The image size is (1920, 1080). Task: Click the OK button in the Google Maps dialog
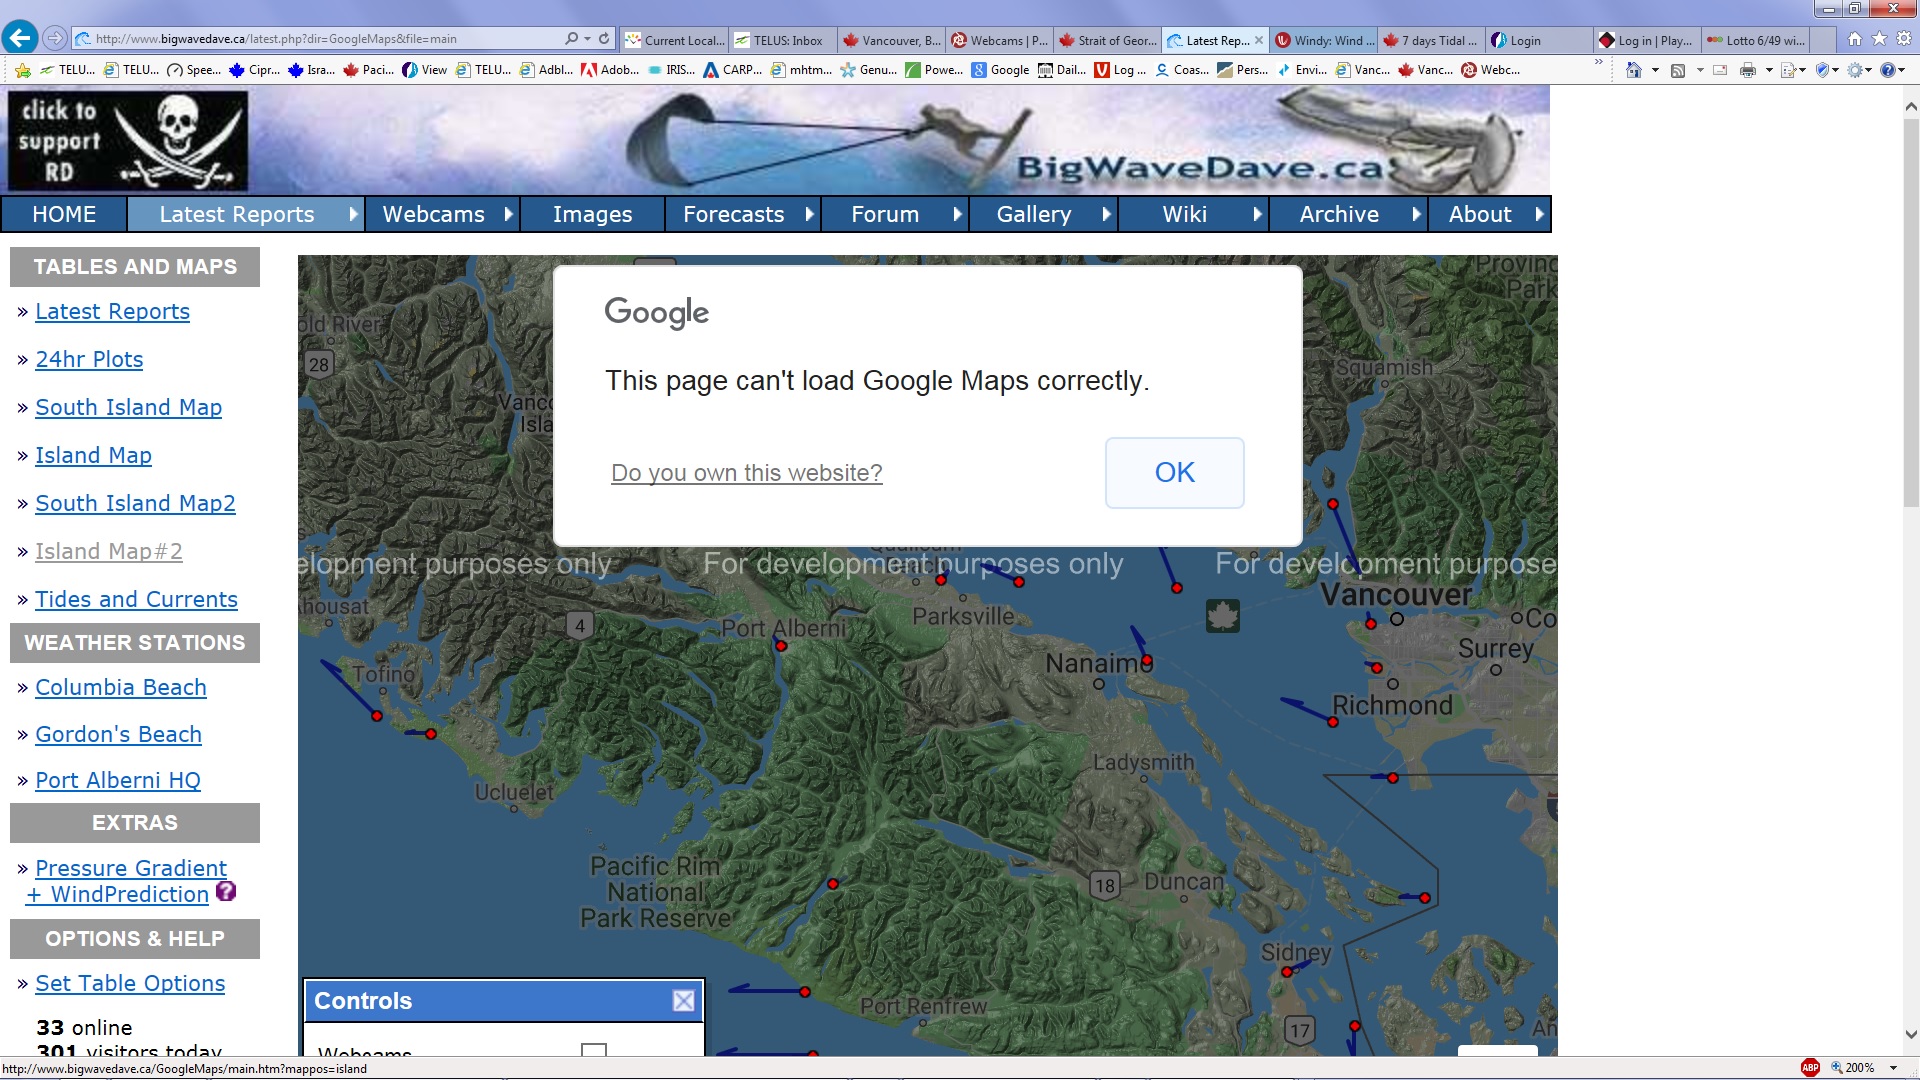click(x=1174, y=472)
